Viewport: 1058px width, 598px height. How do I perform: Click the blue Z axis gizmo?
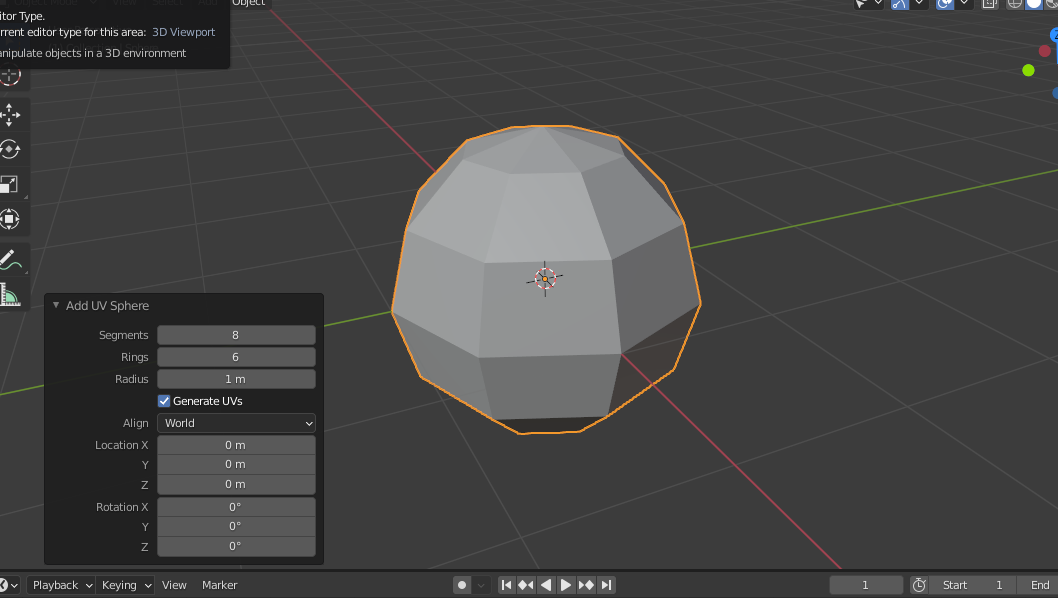(x=1054, y=34)
